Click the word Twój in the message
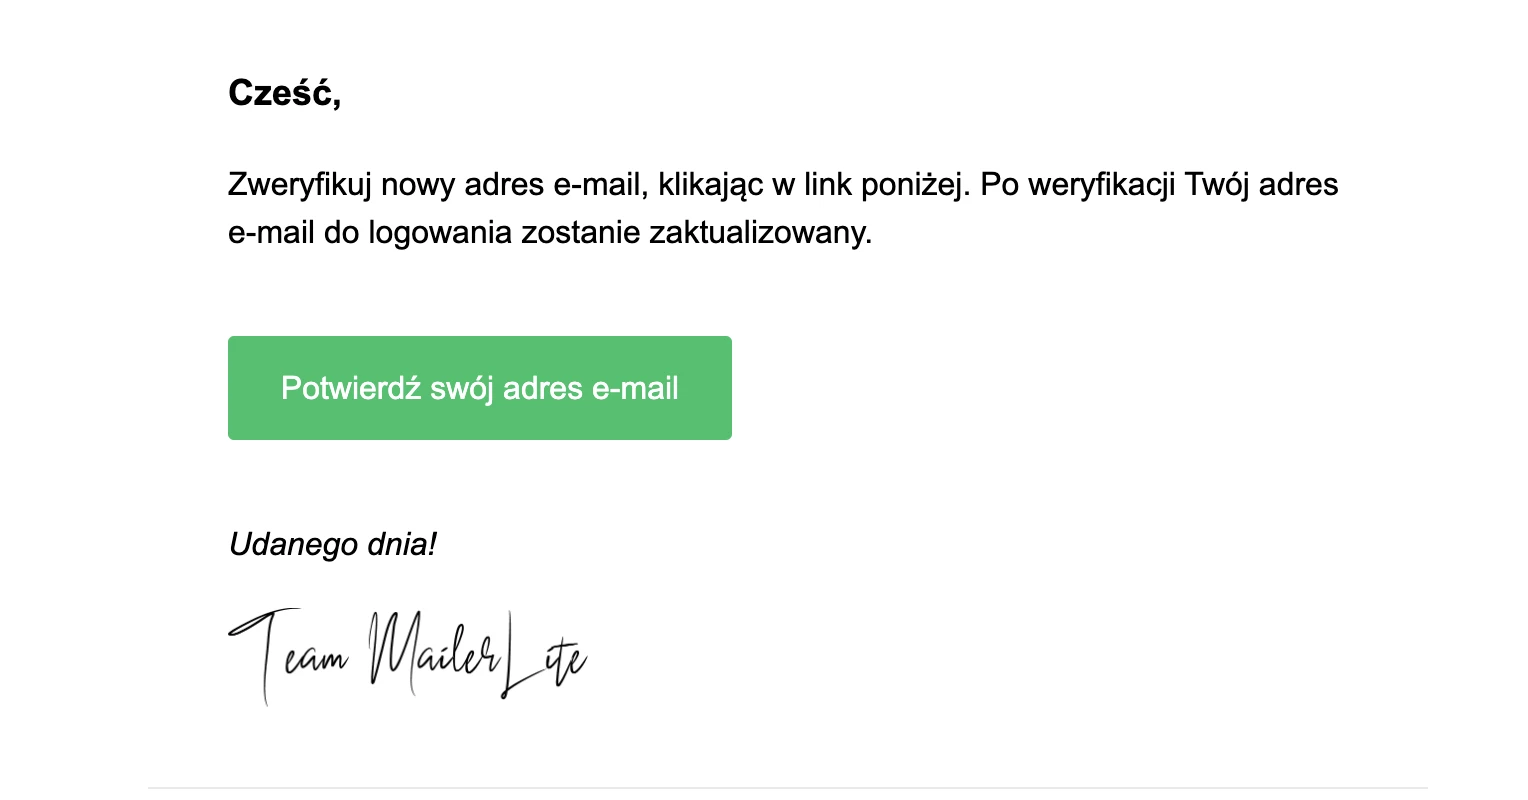The height and width of the screenshot is (800, 1528). tap(1217, 185)
